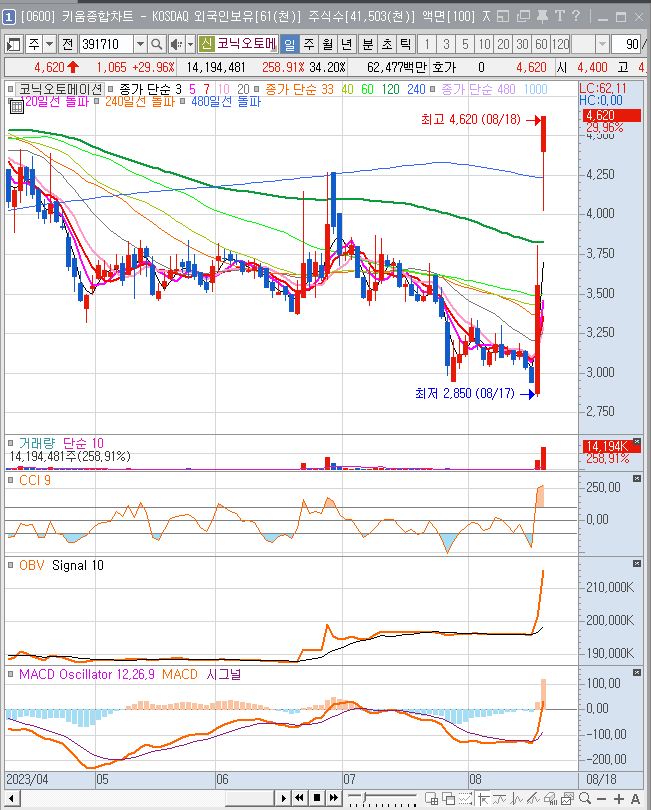Click the 전 button next to stock code
The height and width of the screenshot is (810, 651).
68,44
